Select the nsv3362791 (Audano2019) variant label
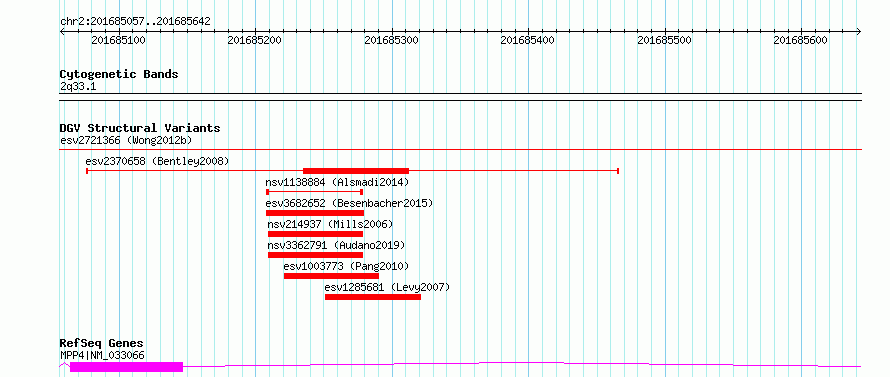 337,245
